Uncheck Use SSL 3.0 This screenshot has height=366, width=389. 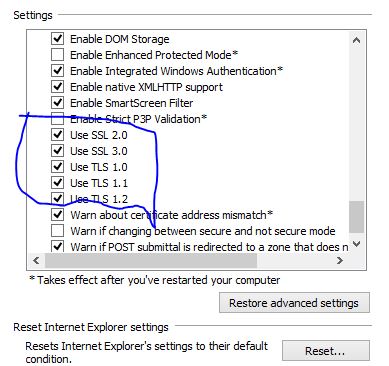tap(58, 151)
